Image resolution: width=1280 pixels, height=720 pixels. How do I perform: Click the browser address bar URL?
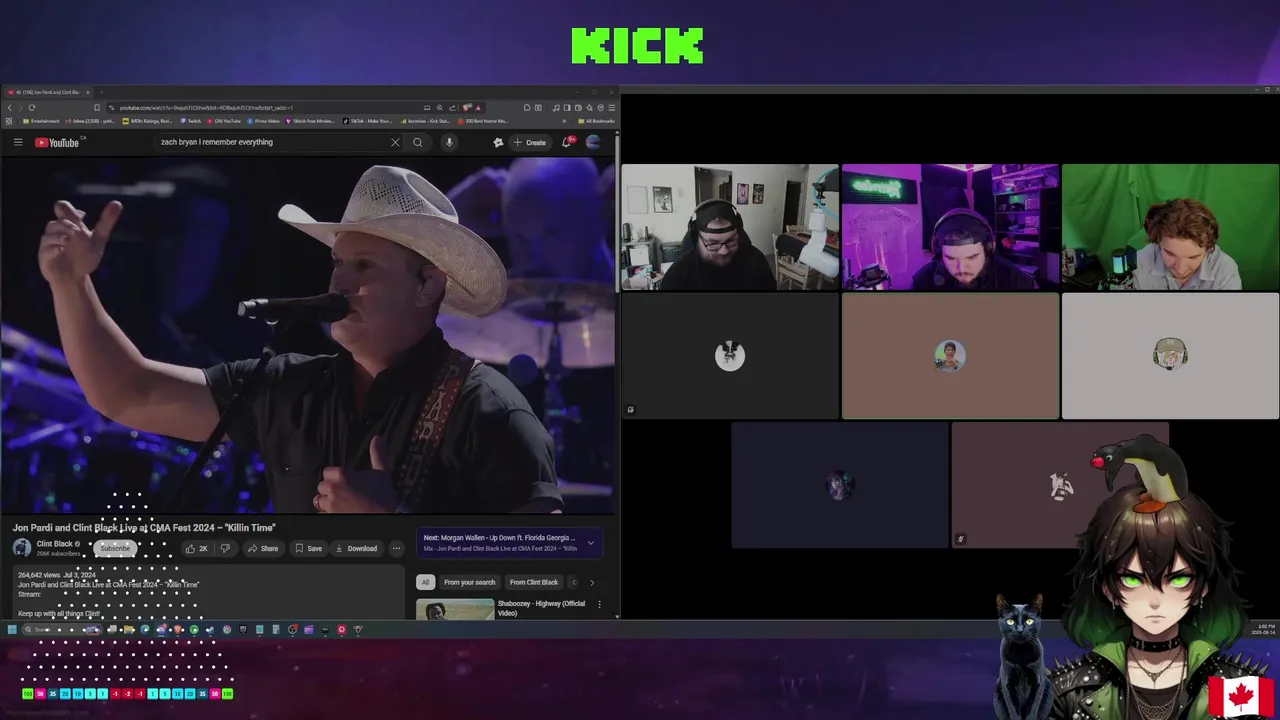pos(205,107)
